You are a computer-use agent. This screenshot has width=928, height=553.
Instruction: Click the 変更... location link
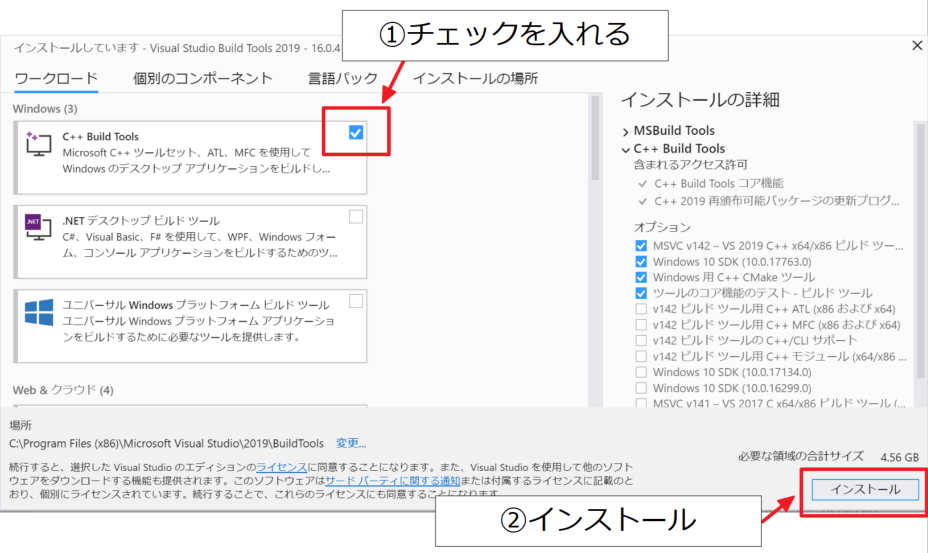click(351, 443)
